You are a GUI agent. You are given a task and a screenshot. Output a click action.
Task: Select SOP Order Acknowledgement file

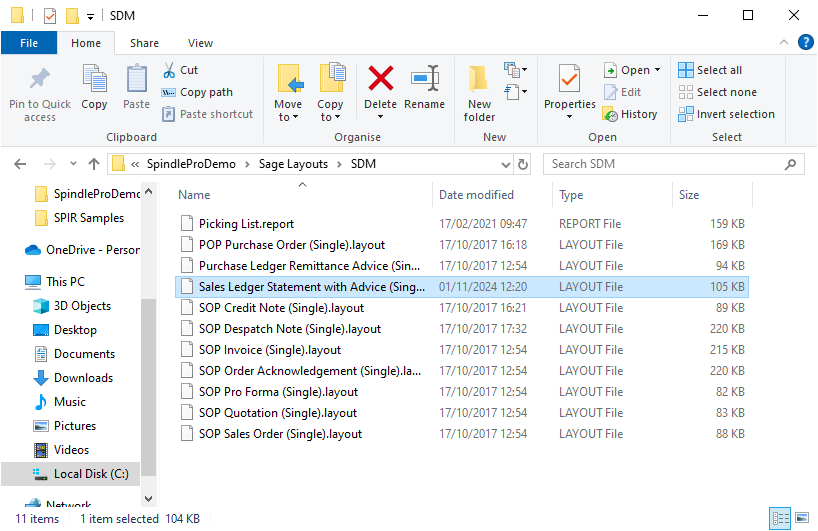tap(462, 371)
